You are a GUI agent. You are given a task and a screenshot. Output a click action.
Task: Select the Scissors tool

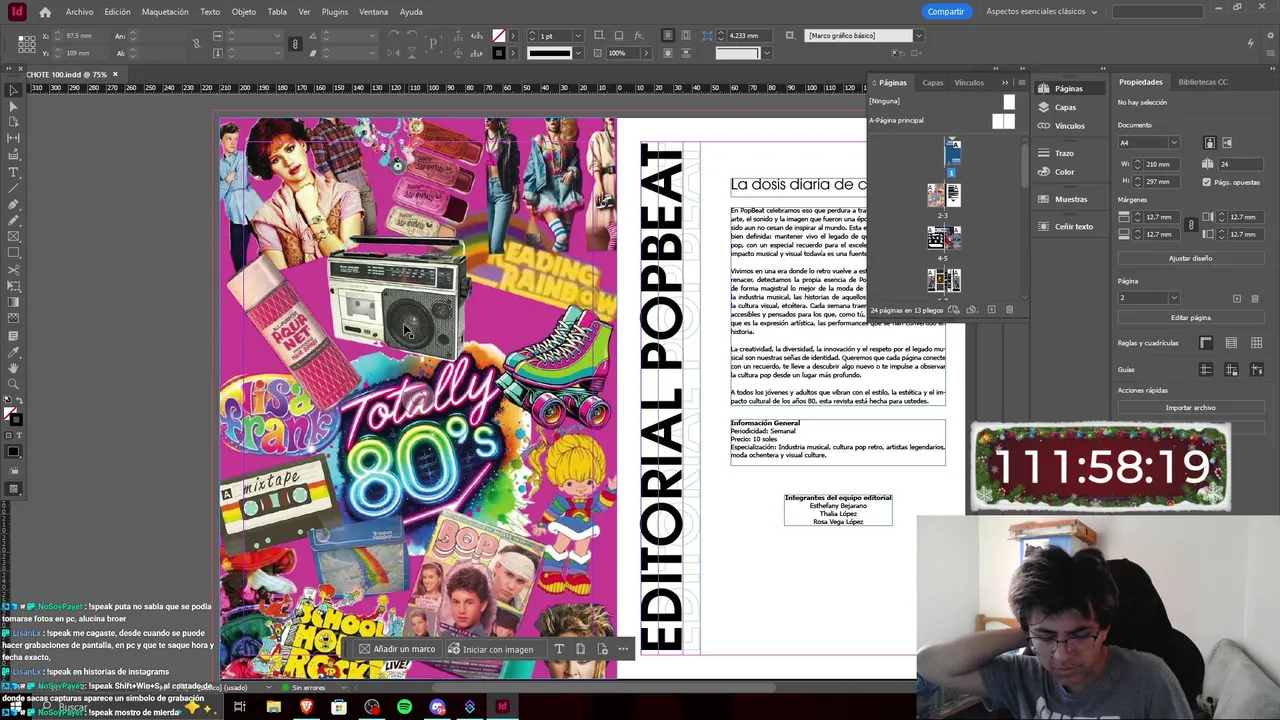(14, 269)
